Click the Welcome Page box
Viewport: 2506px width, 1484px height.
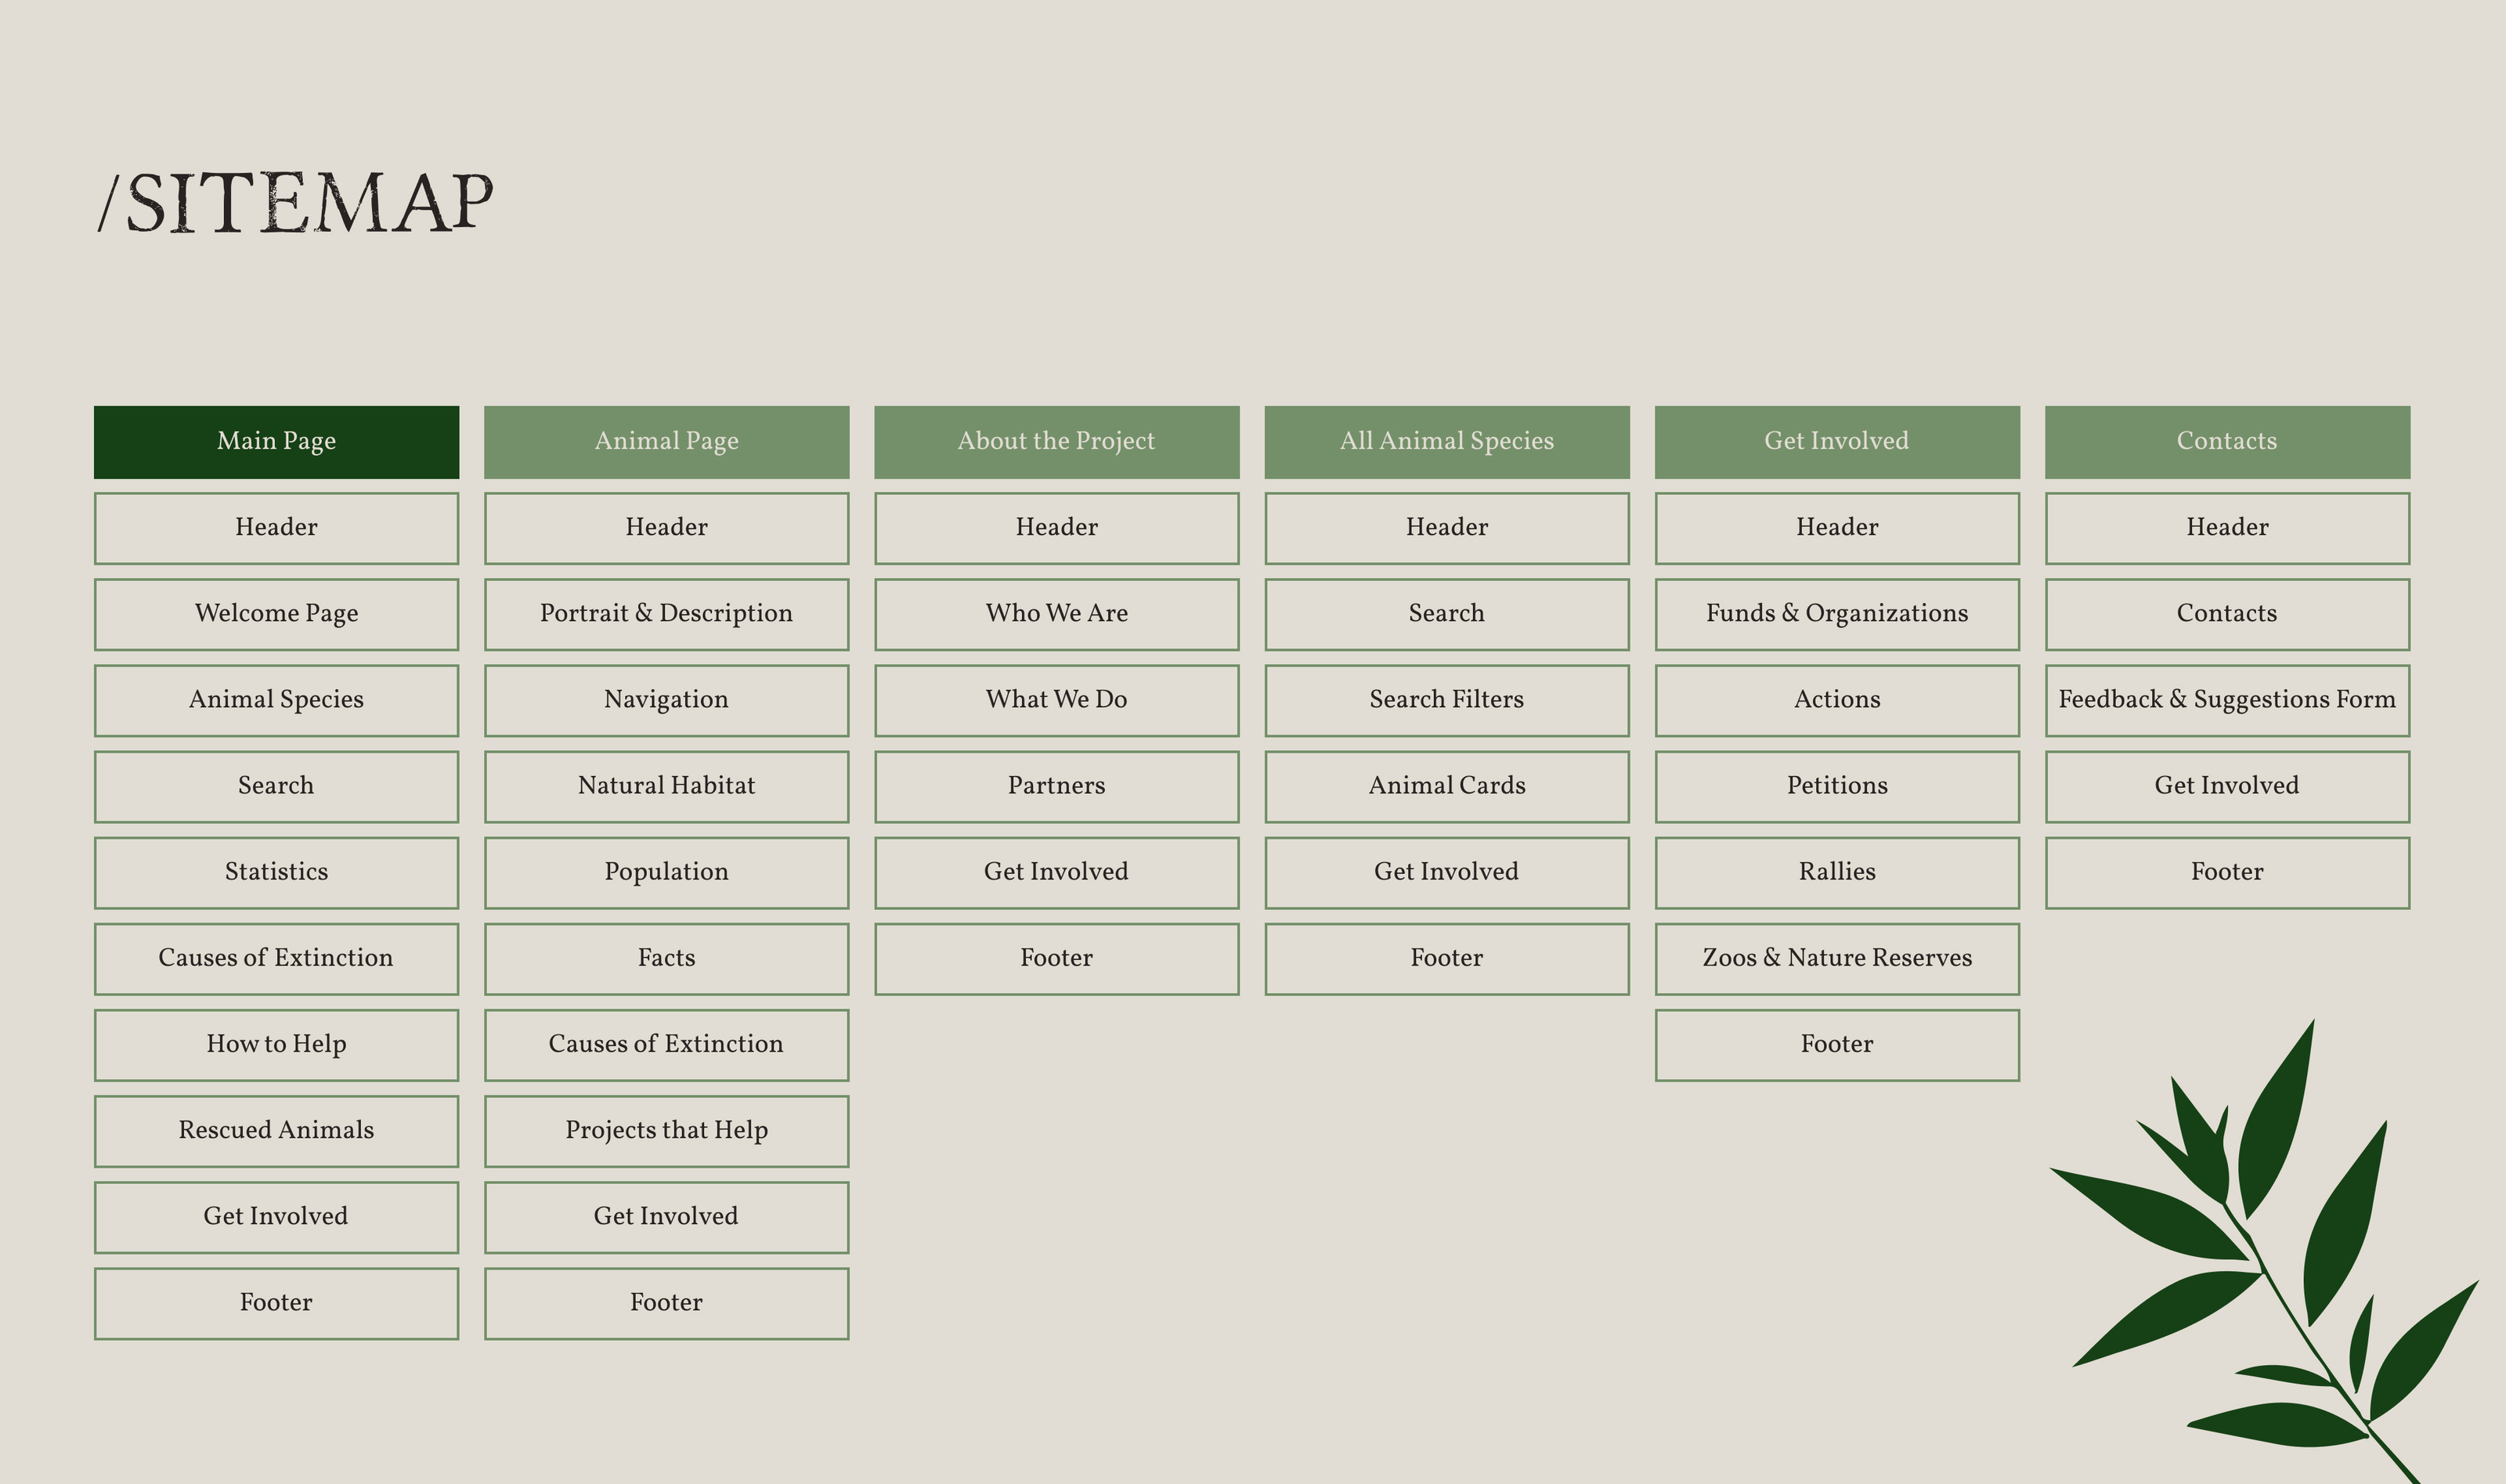pos(276,614)
